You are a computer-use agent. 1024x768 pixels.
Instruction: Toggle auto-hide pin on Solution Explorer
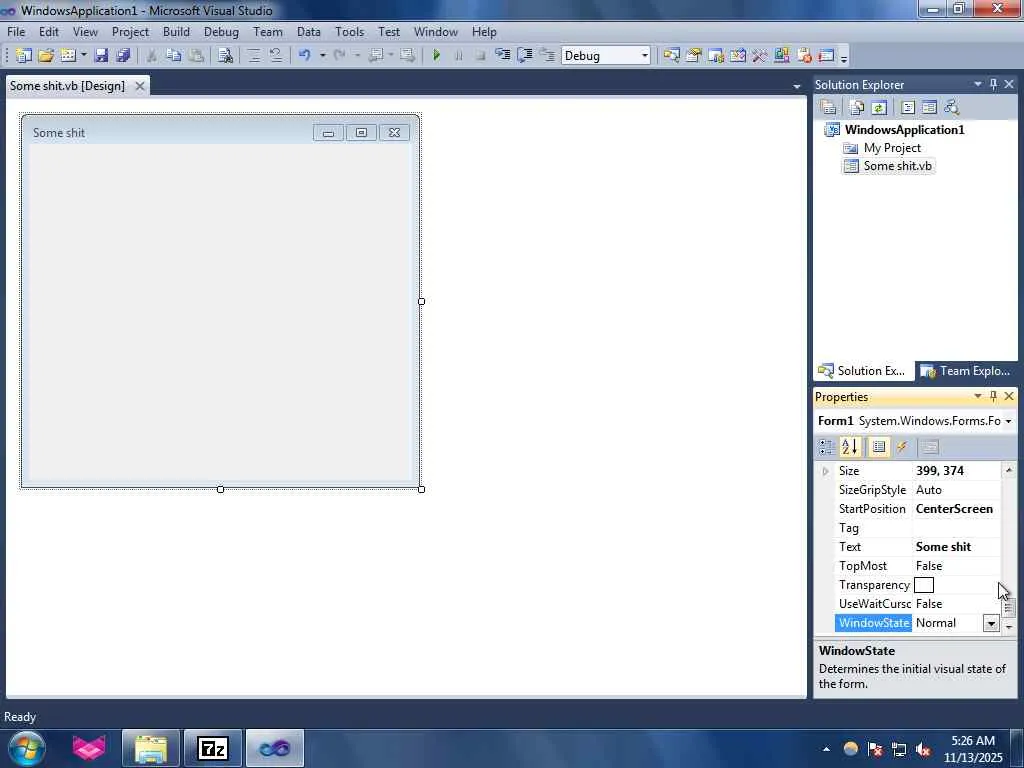(x=993, y=84)
